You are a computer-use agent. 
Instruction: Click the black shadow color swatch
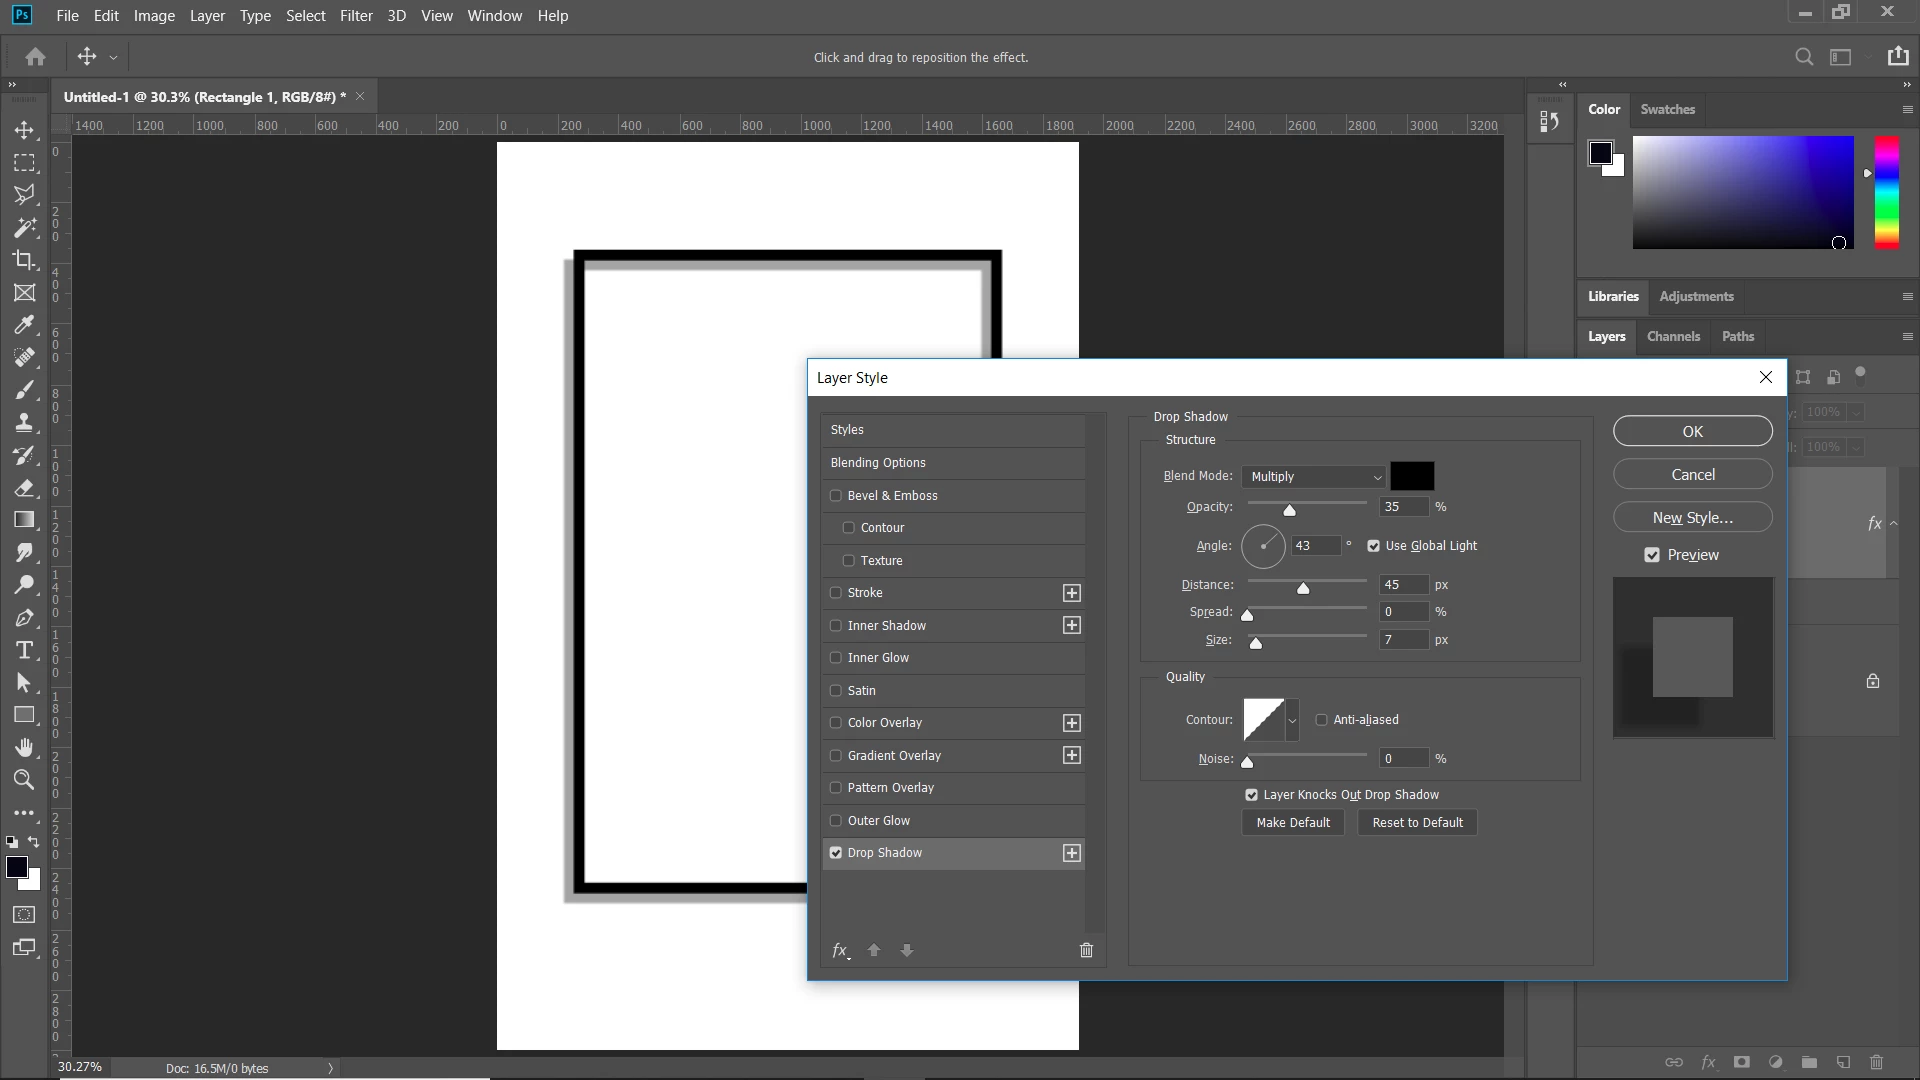pos(1411,476)
